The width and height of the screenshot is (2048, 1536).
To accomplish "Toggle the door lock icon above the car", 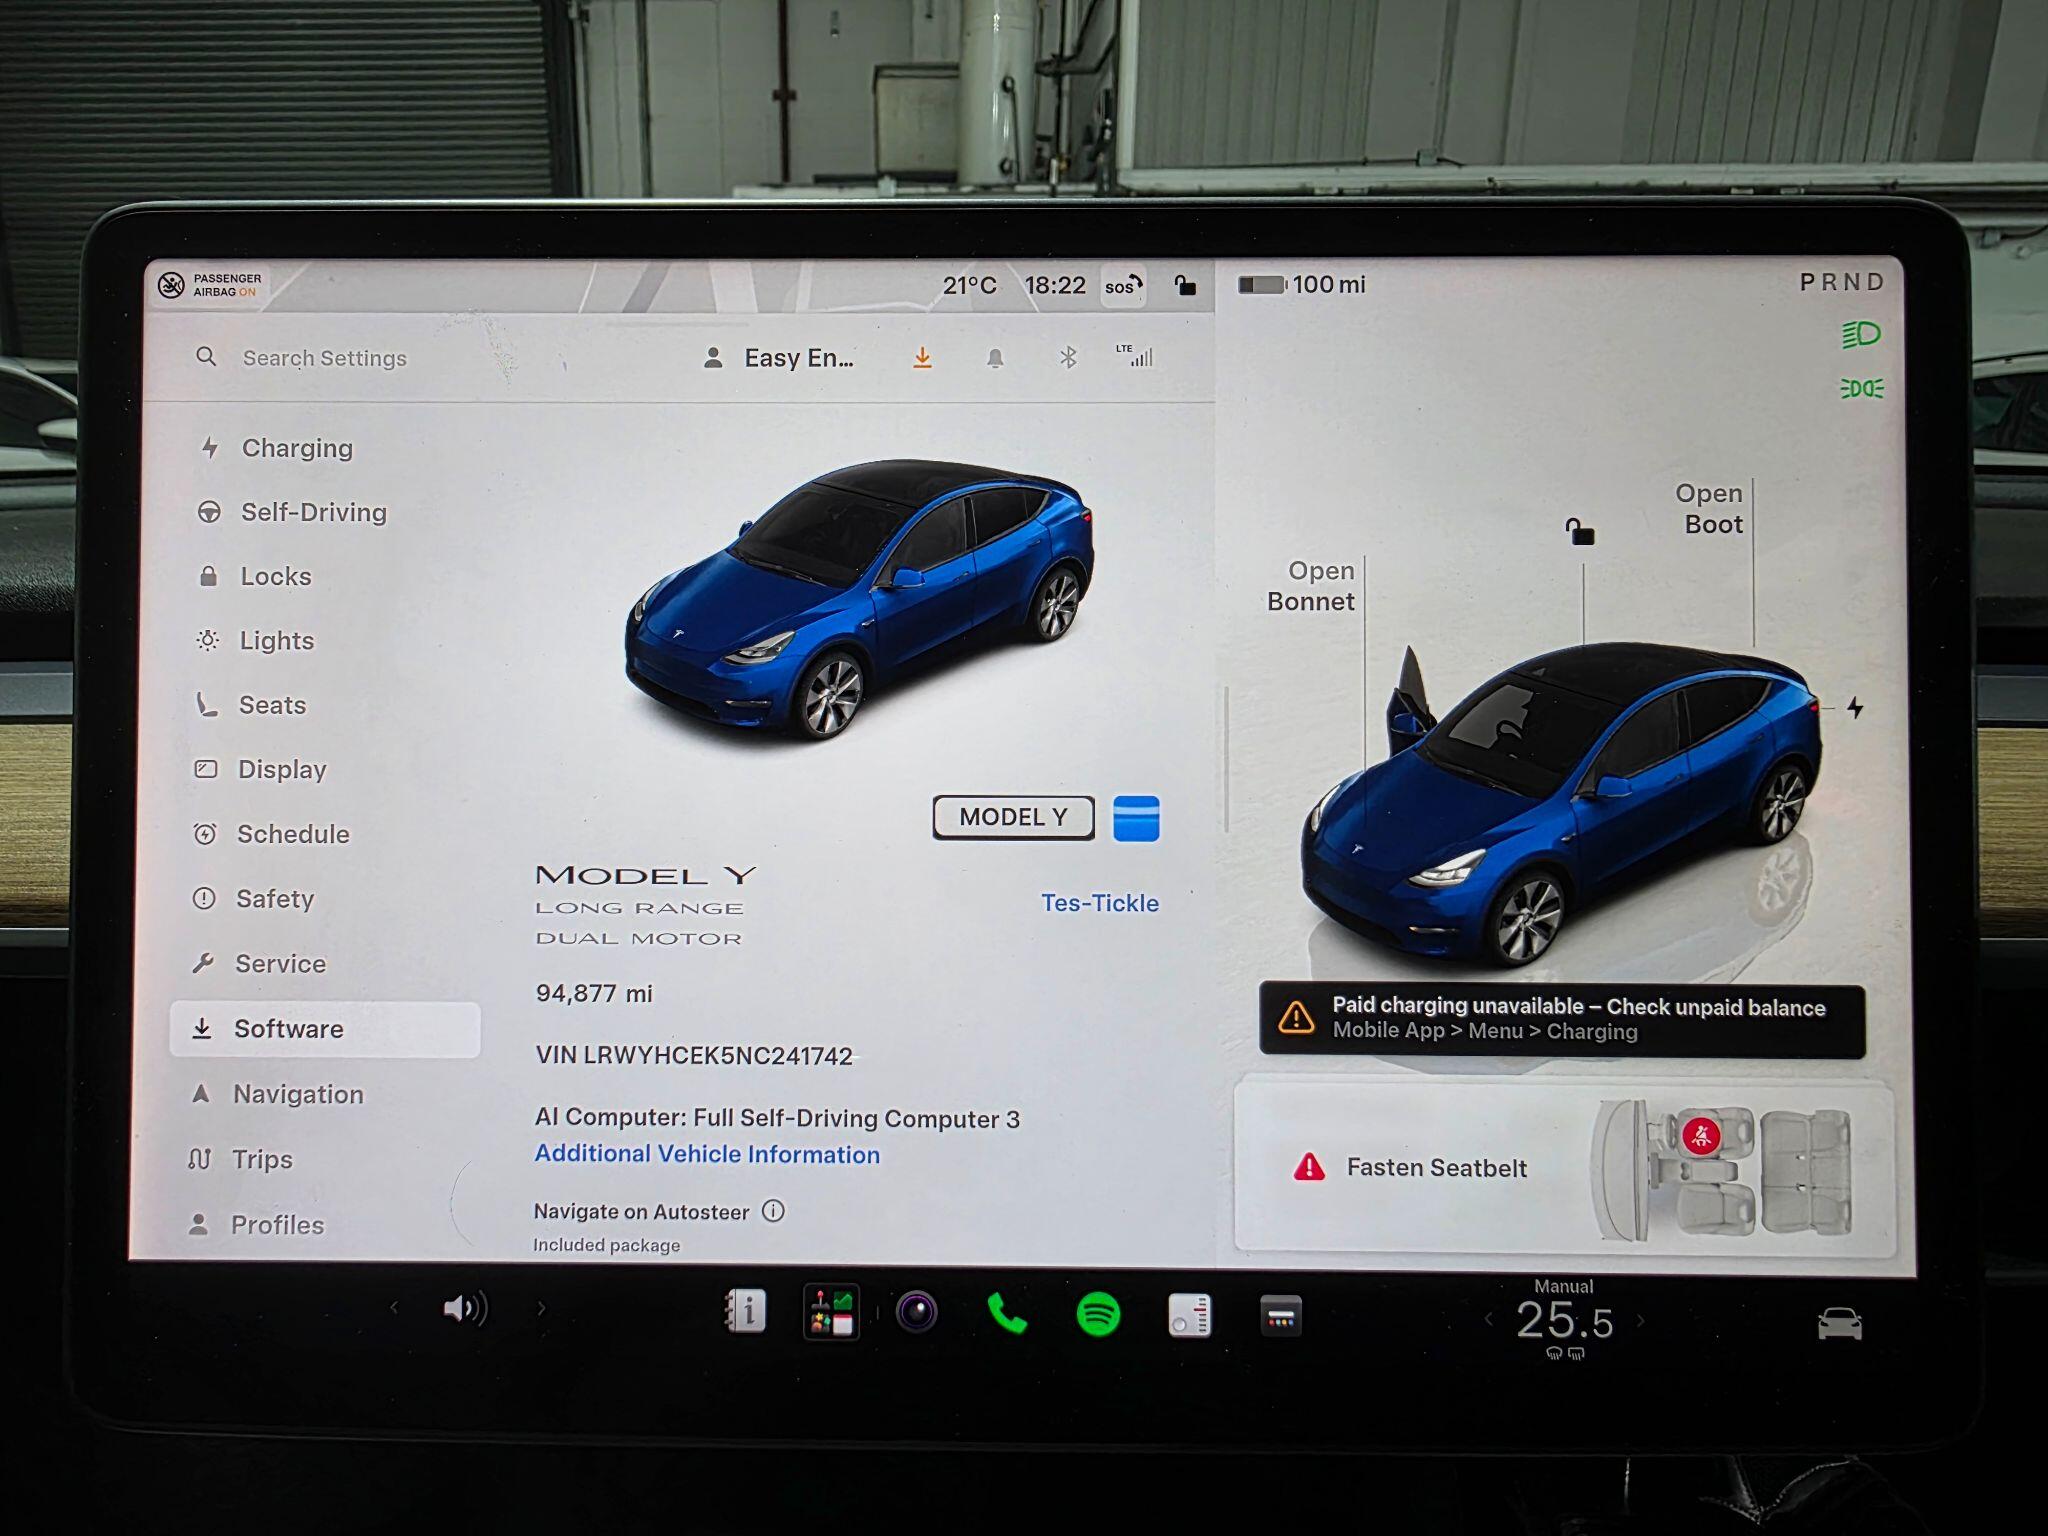I will pyautogui.click(x=1580, y=531).
